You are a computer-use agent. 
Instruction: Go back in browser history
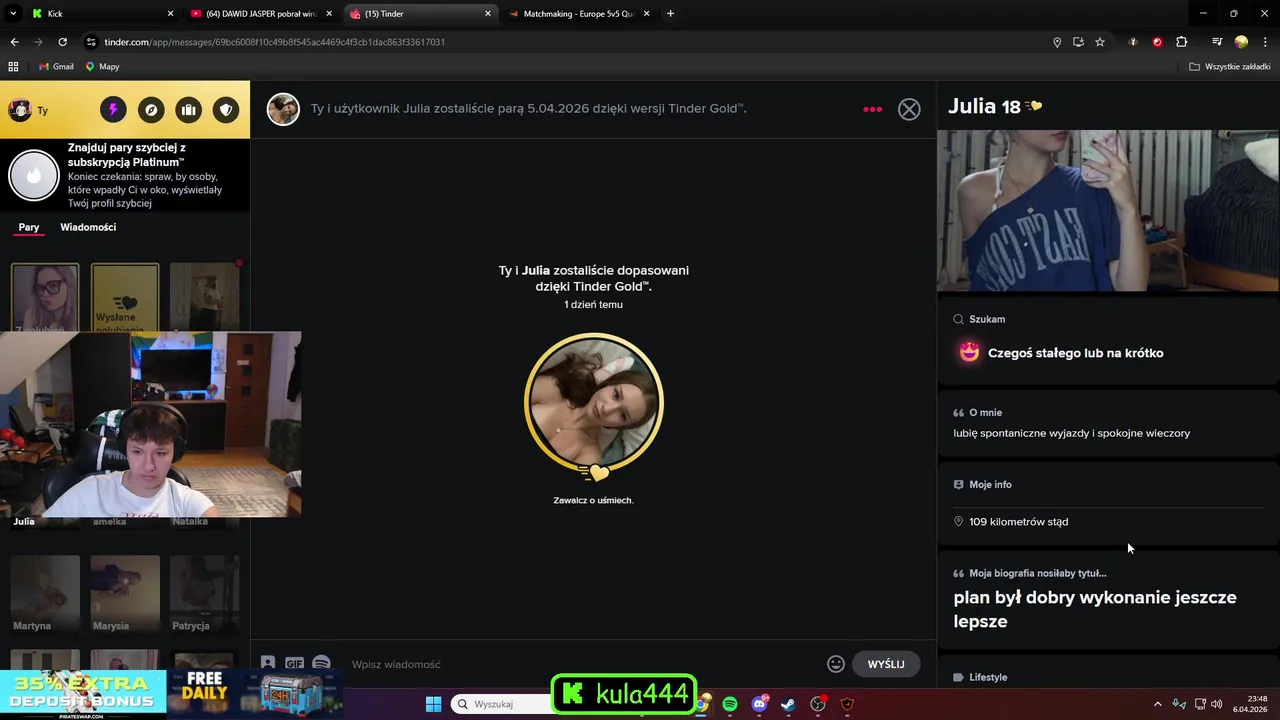click(x=14, y=42)
